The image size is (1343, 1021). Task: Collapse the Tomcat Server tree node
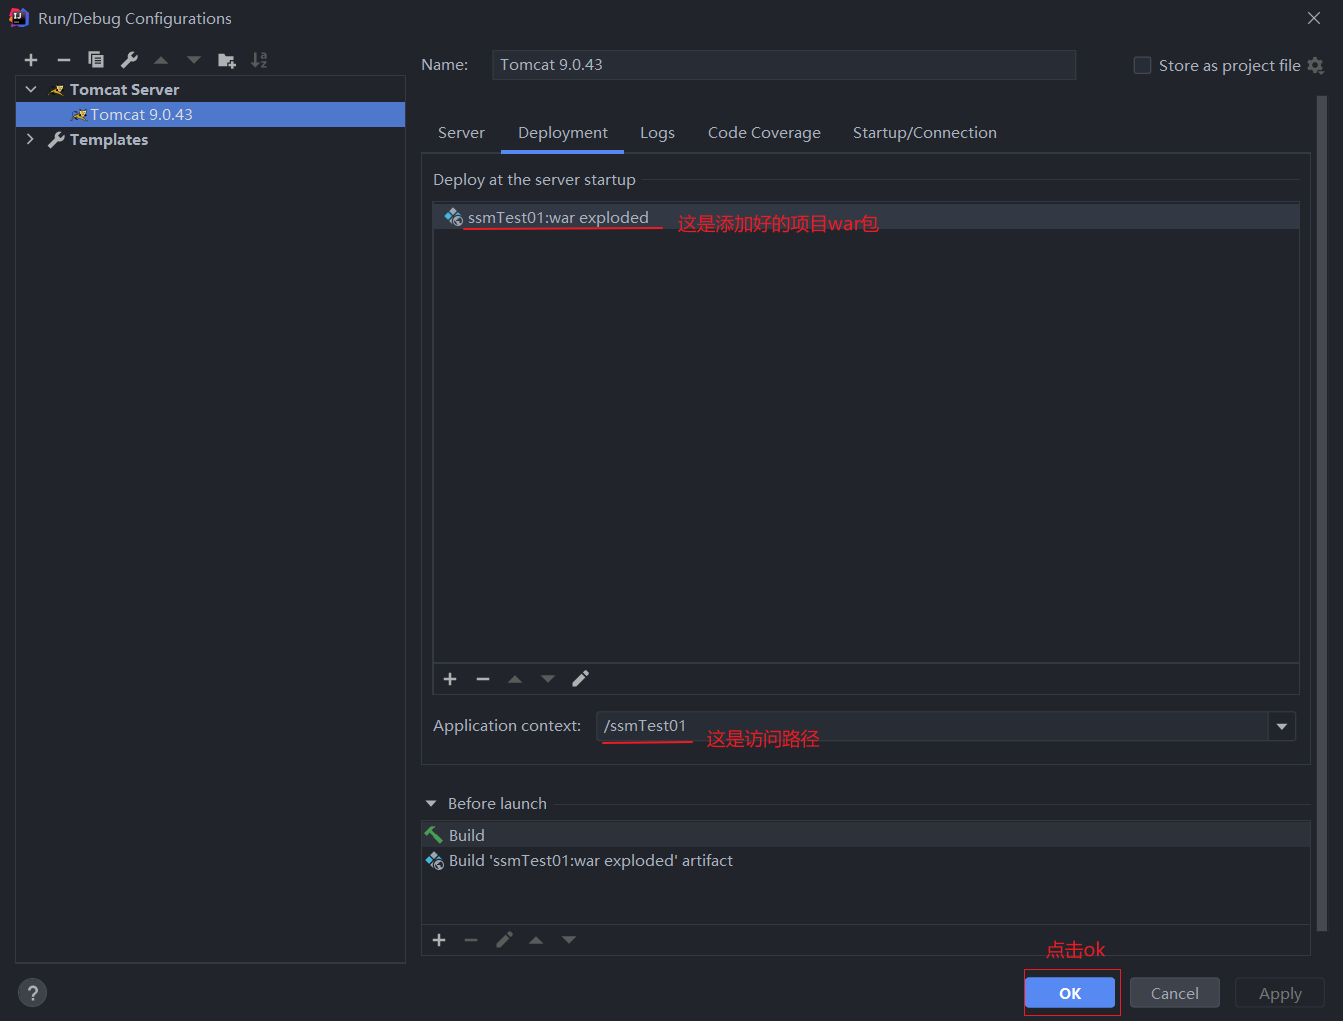click(31, 89)
